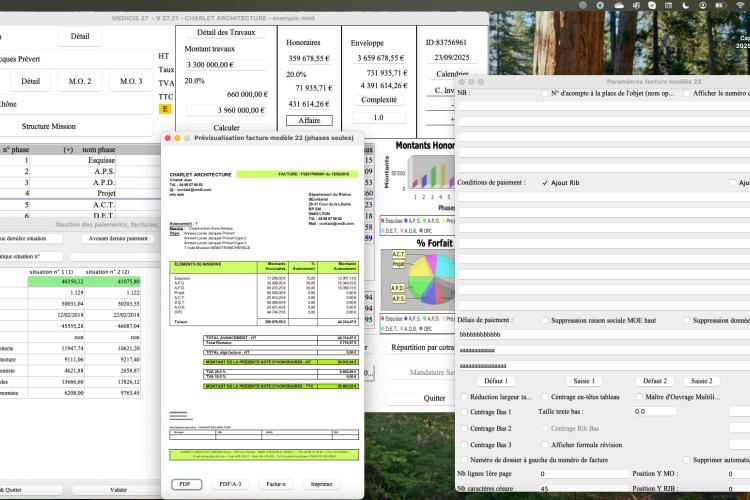Enable Numéro de dossier à gauche du numéro checkbox

click(464, 460)
